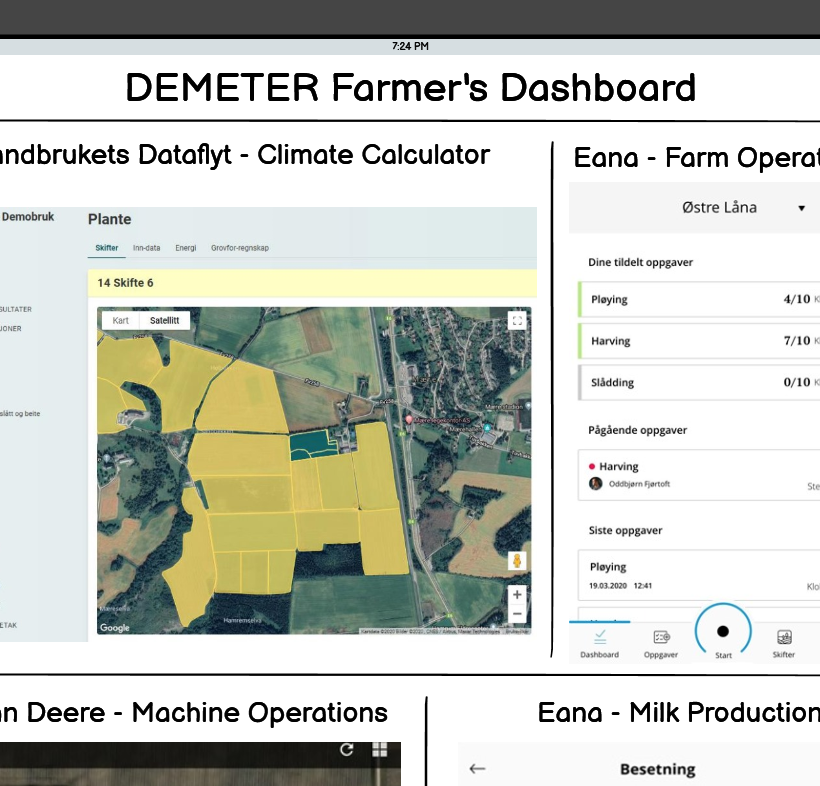Switch map to Satellitt view
Viewport: 820px width, 786px height.
164,321
